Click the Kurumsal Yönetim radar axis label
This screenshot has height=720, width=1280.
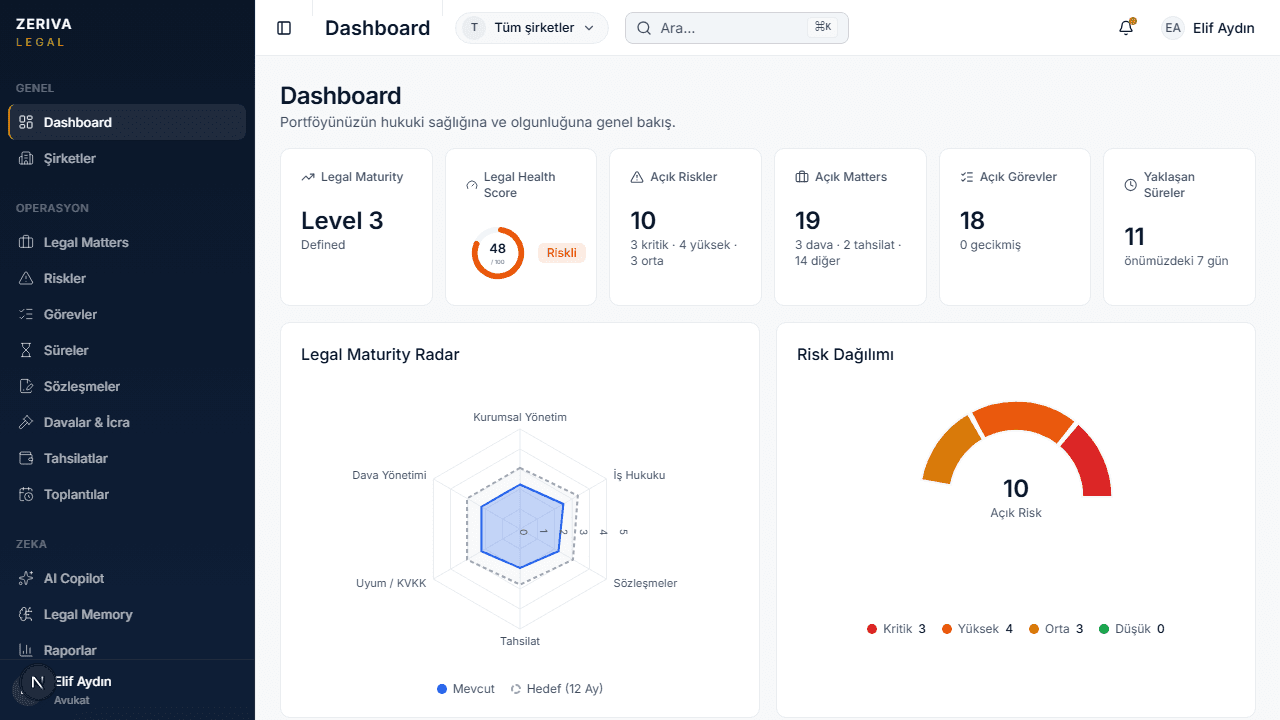pos(520,417)
